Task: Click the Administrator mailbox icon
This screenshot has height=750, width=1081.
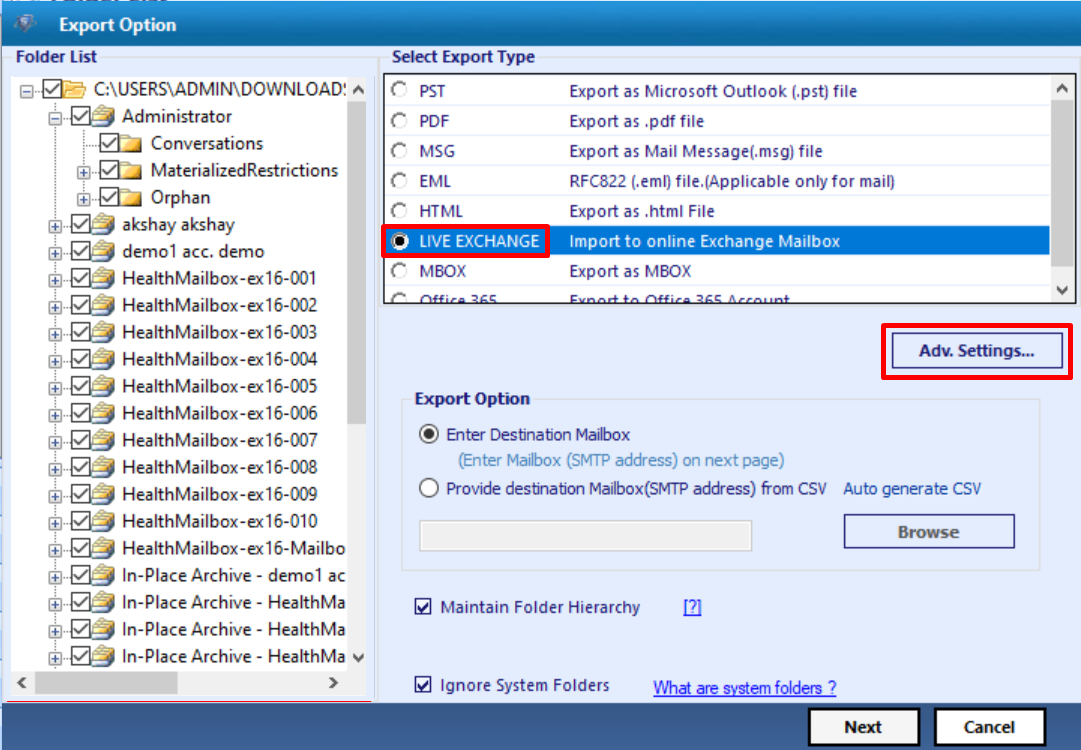Action: [x=104, y=117]
